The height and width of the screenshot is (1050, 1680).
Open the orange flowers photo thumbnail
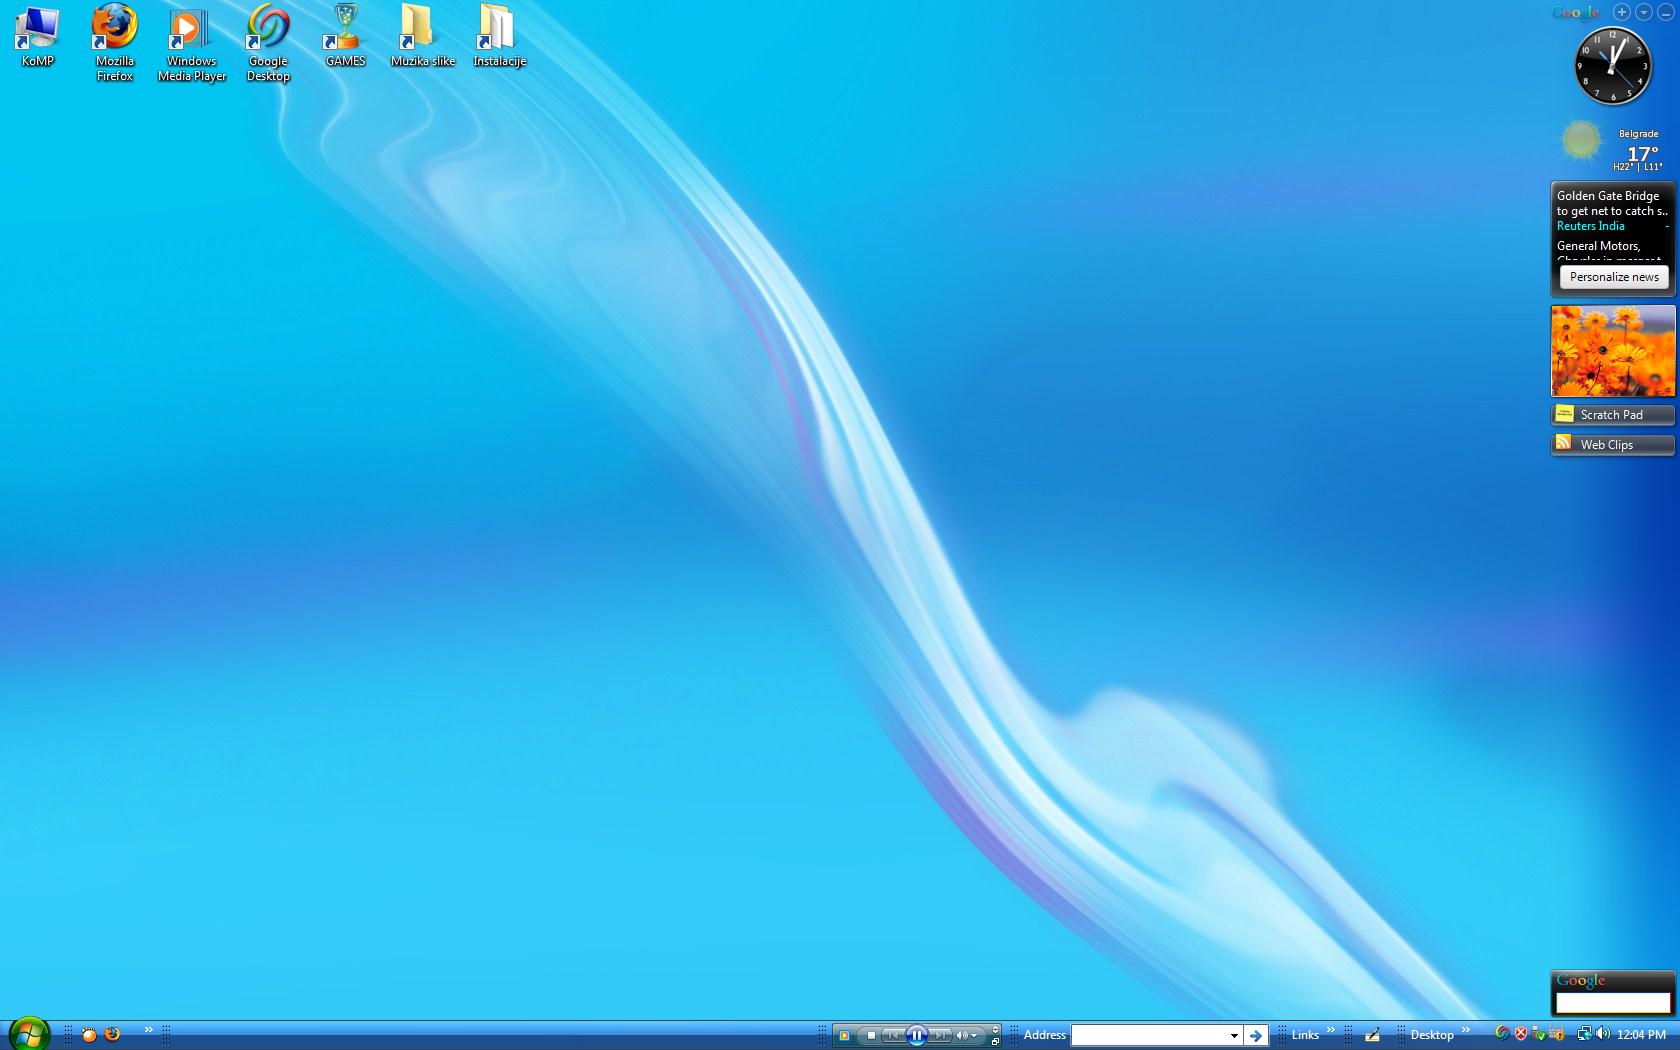tap(1613, 351)
